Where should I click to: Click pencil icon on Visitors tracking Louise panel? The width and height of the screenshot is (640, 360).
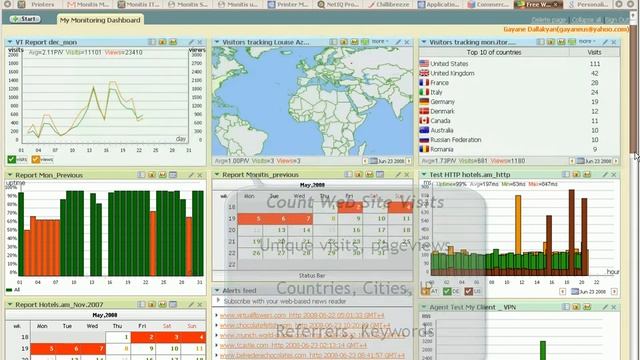[x=398, y=42]
